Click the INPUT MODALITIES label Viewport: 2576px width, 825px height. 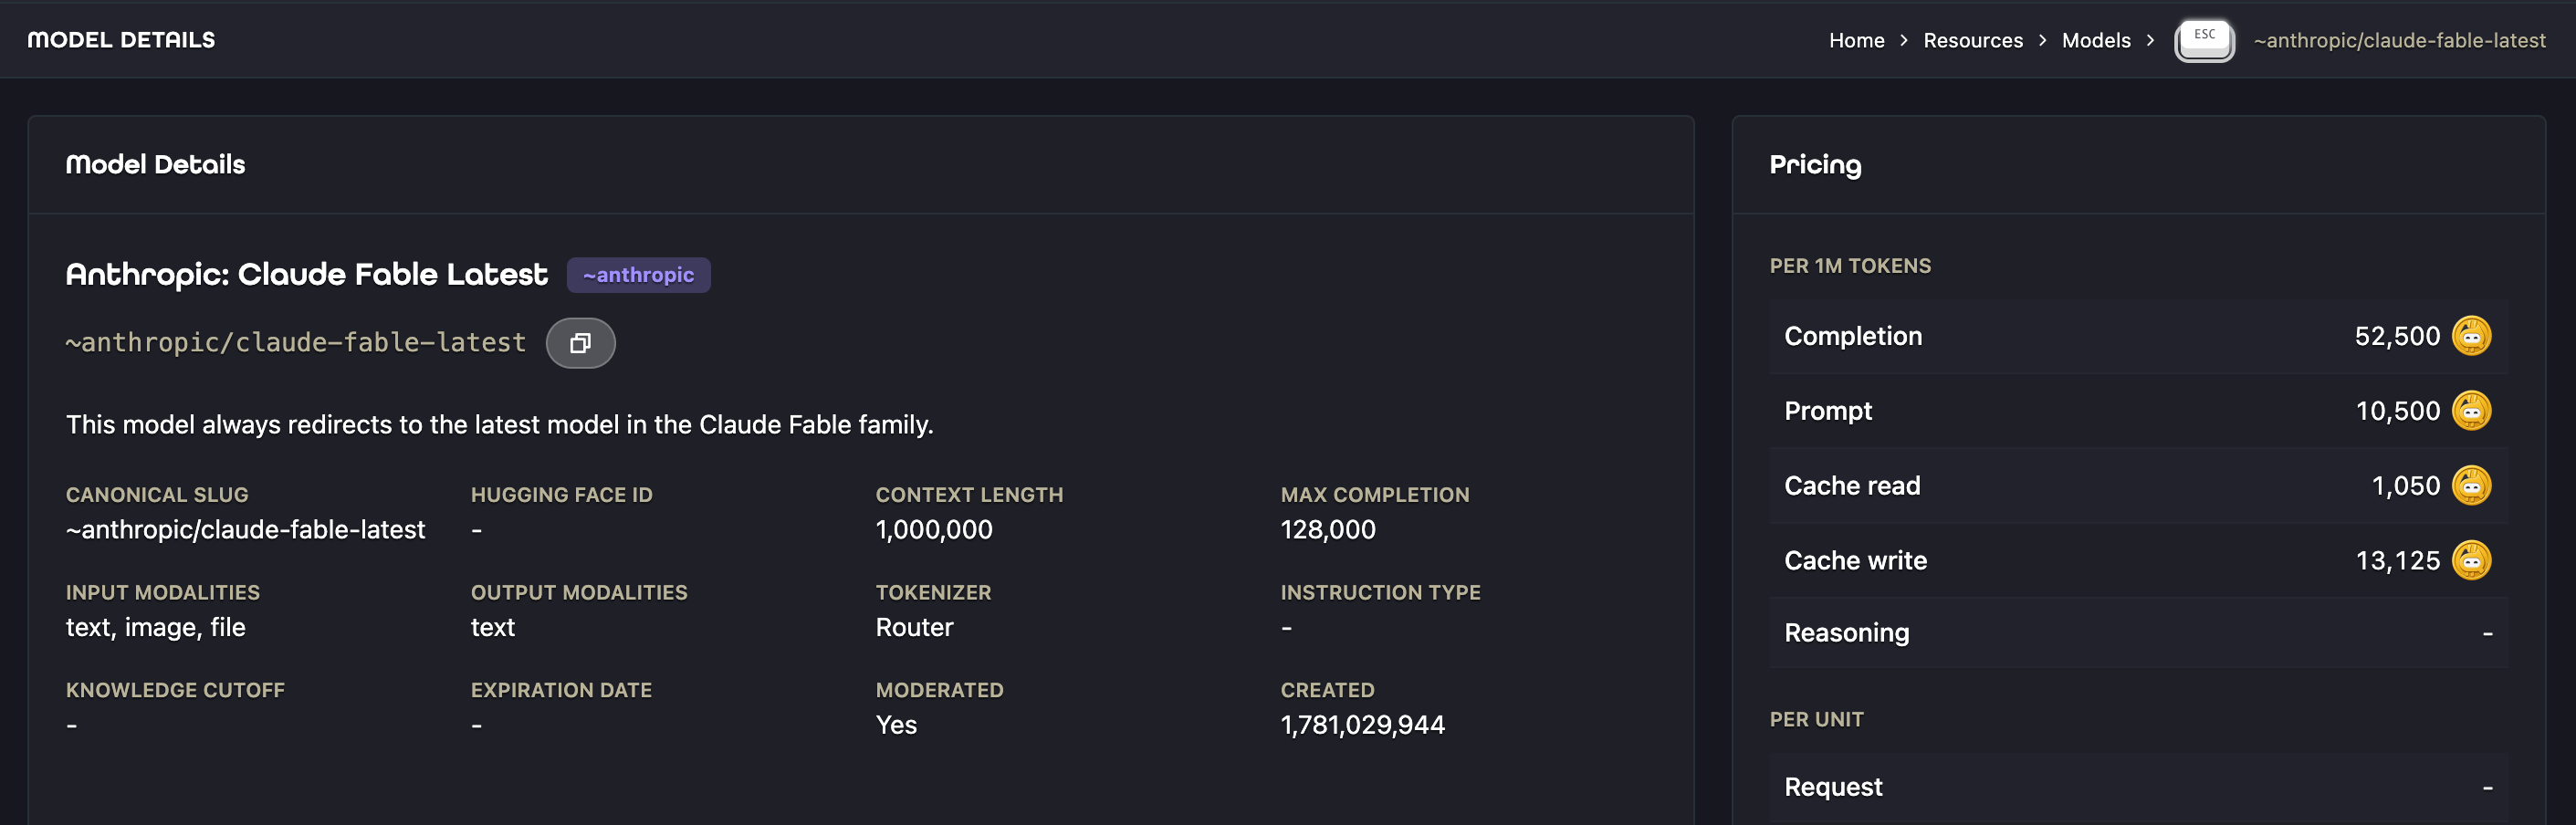tap(163, 593)
